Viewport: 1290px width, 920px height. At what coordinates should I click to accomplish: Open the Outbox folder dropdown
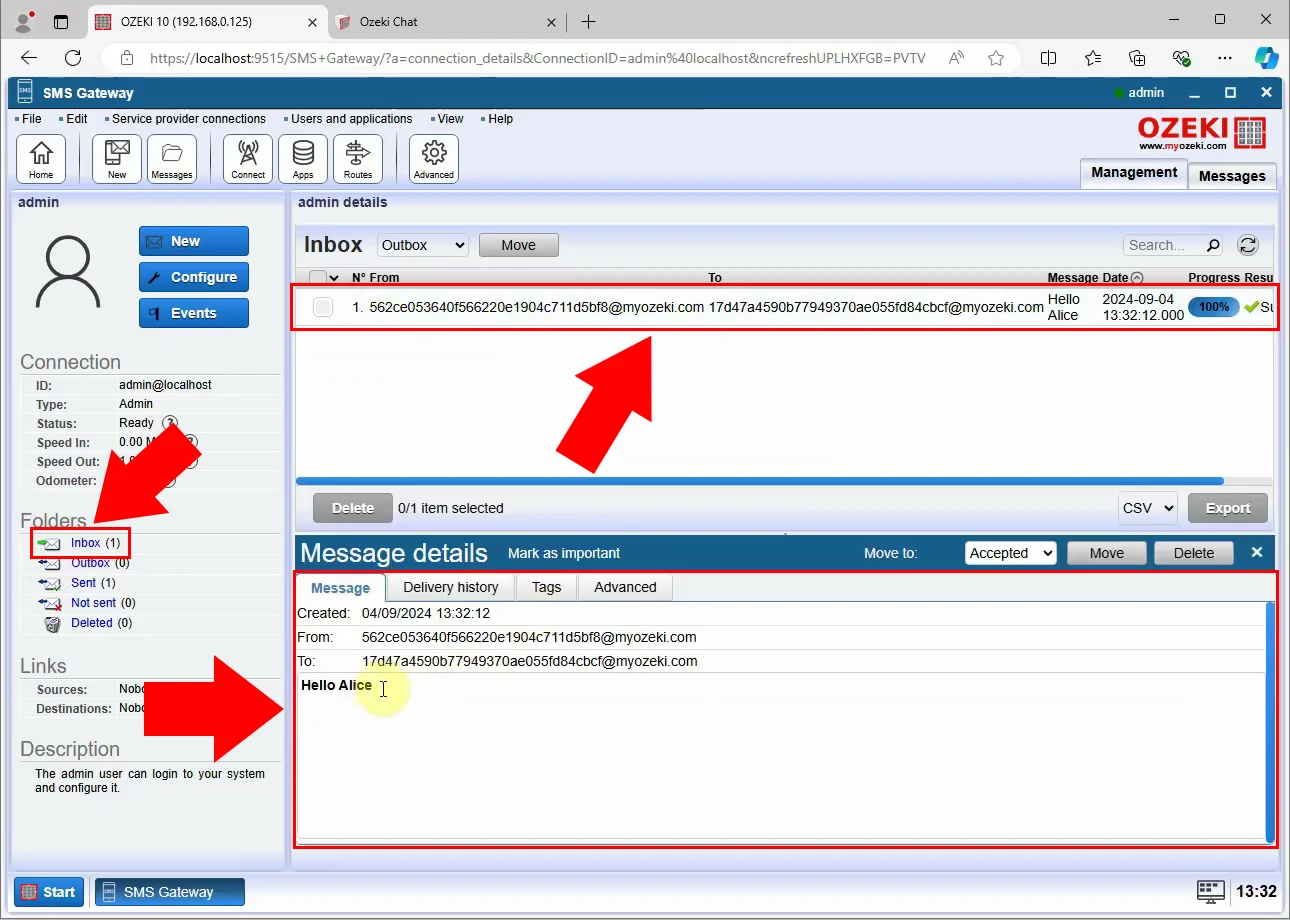tap(423, 245)
